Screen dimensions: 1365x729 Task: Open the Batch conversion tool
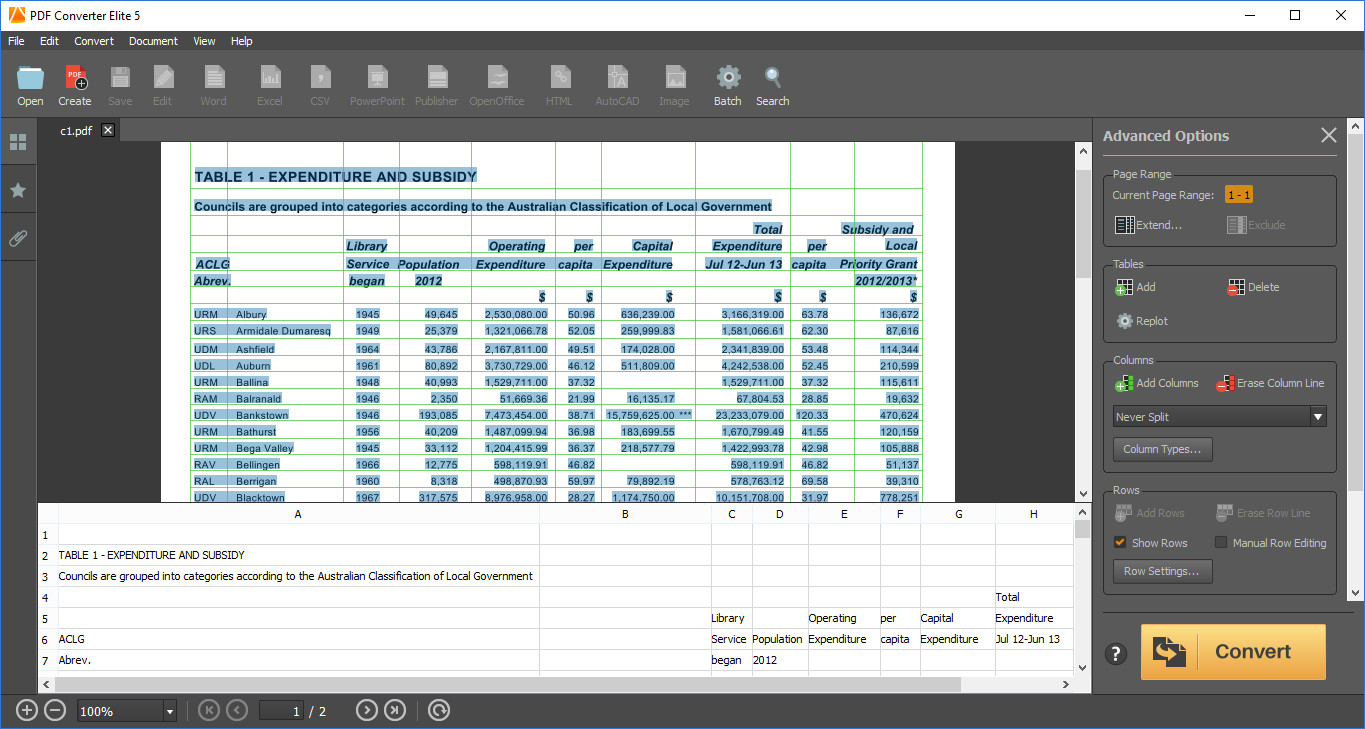[x=728, y=79]
